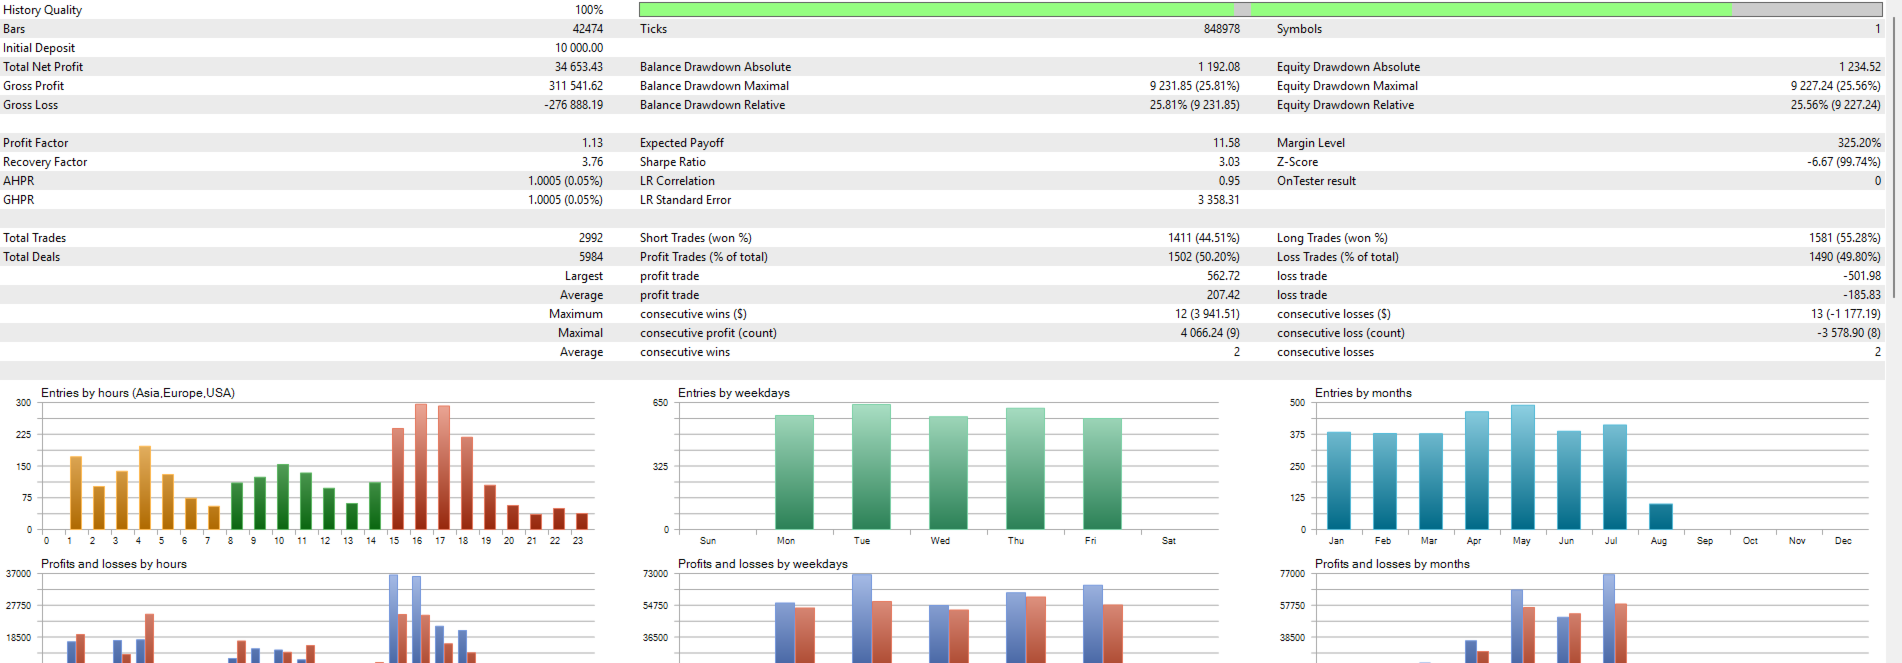Select the Bars value 42474
1902x663 pixels.
click(x=588, y=29)
